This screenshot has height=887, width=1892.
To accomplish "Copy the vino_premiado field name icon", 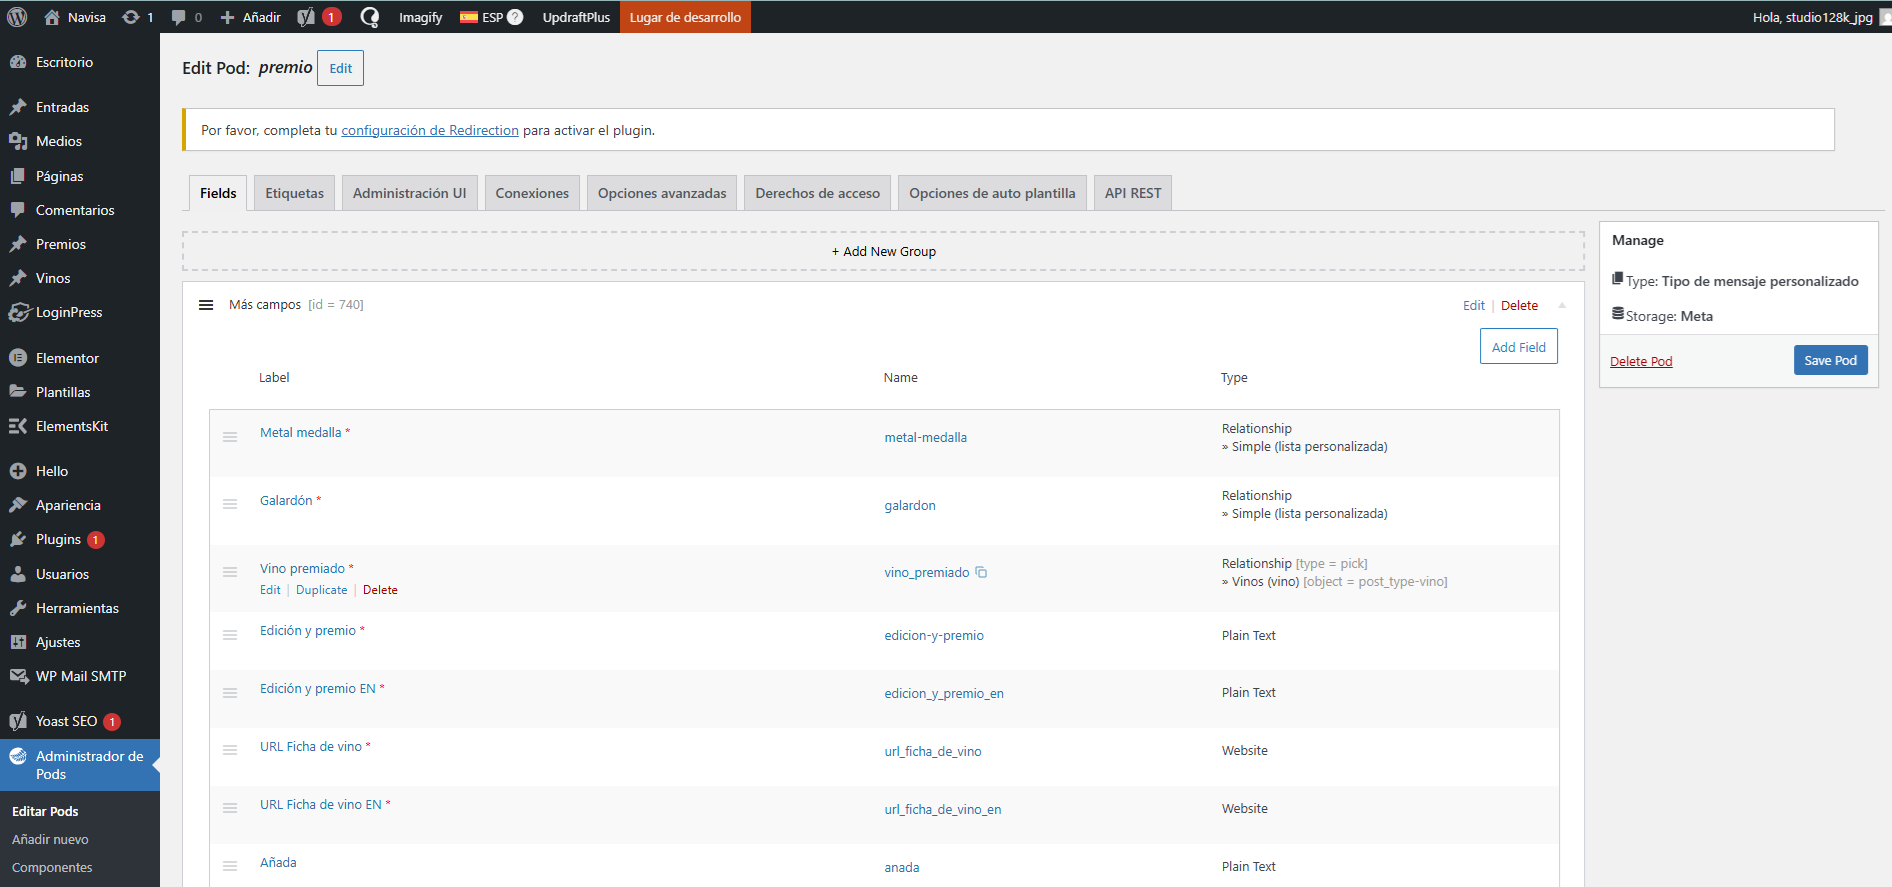I will click(x=981, y=572).
